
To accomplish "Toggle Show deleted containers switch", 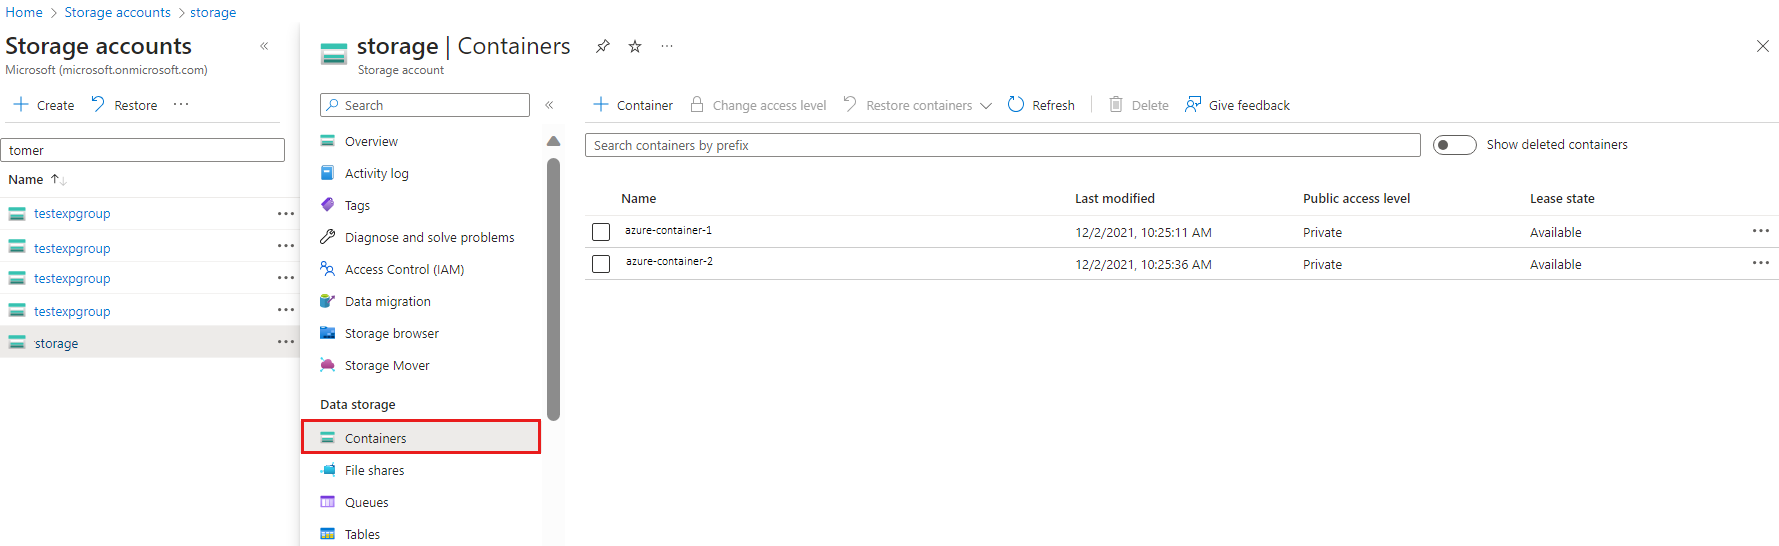I will pyautogui.click(x=1454, y=145).
